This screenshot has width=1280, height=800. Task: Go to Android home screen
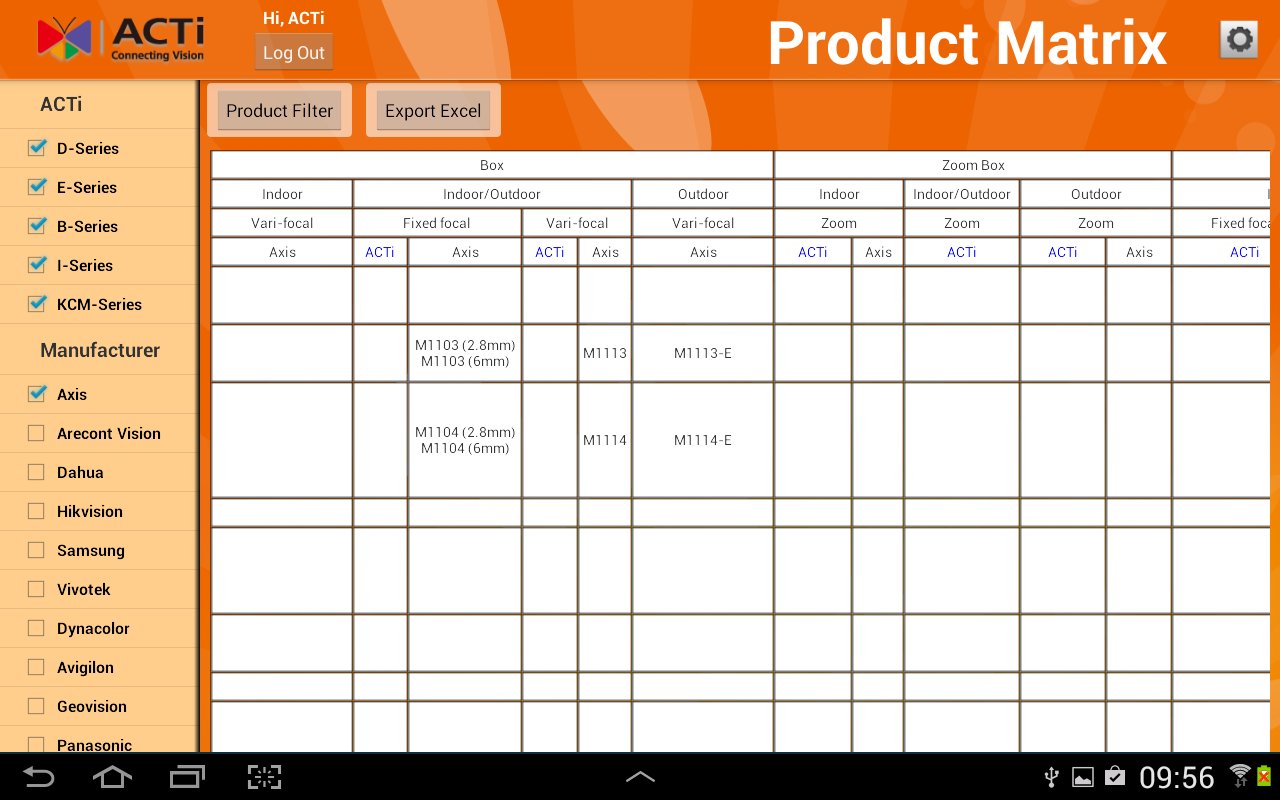coord(112,777)
